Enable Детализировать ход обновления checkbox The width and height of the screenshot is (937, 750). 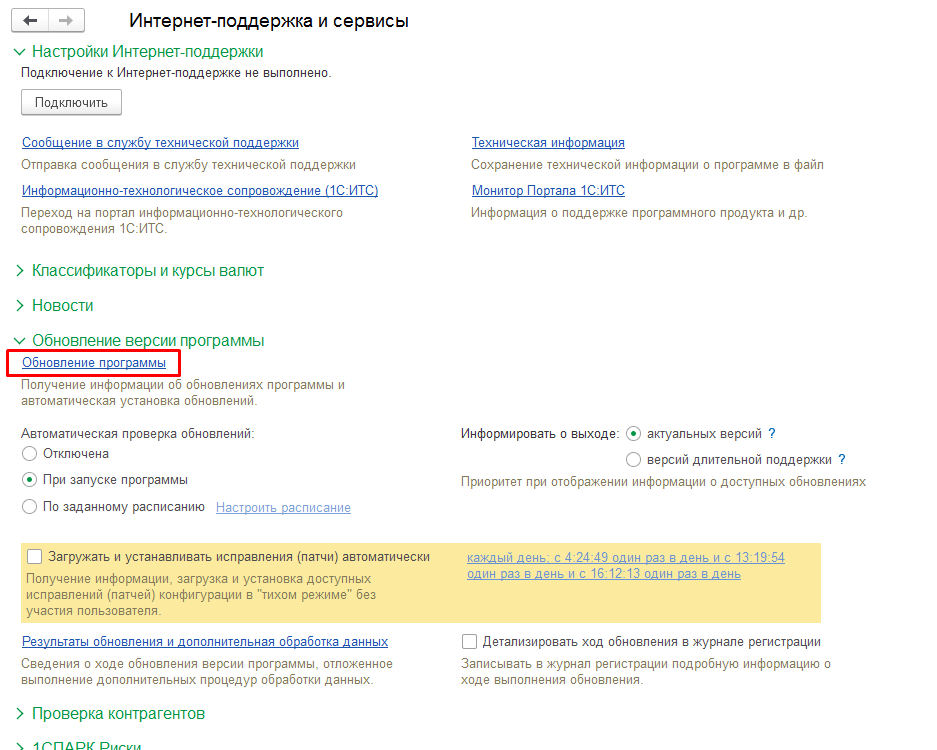click(470, 642)
